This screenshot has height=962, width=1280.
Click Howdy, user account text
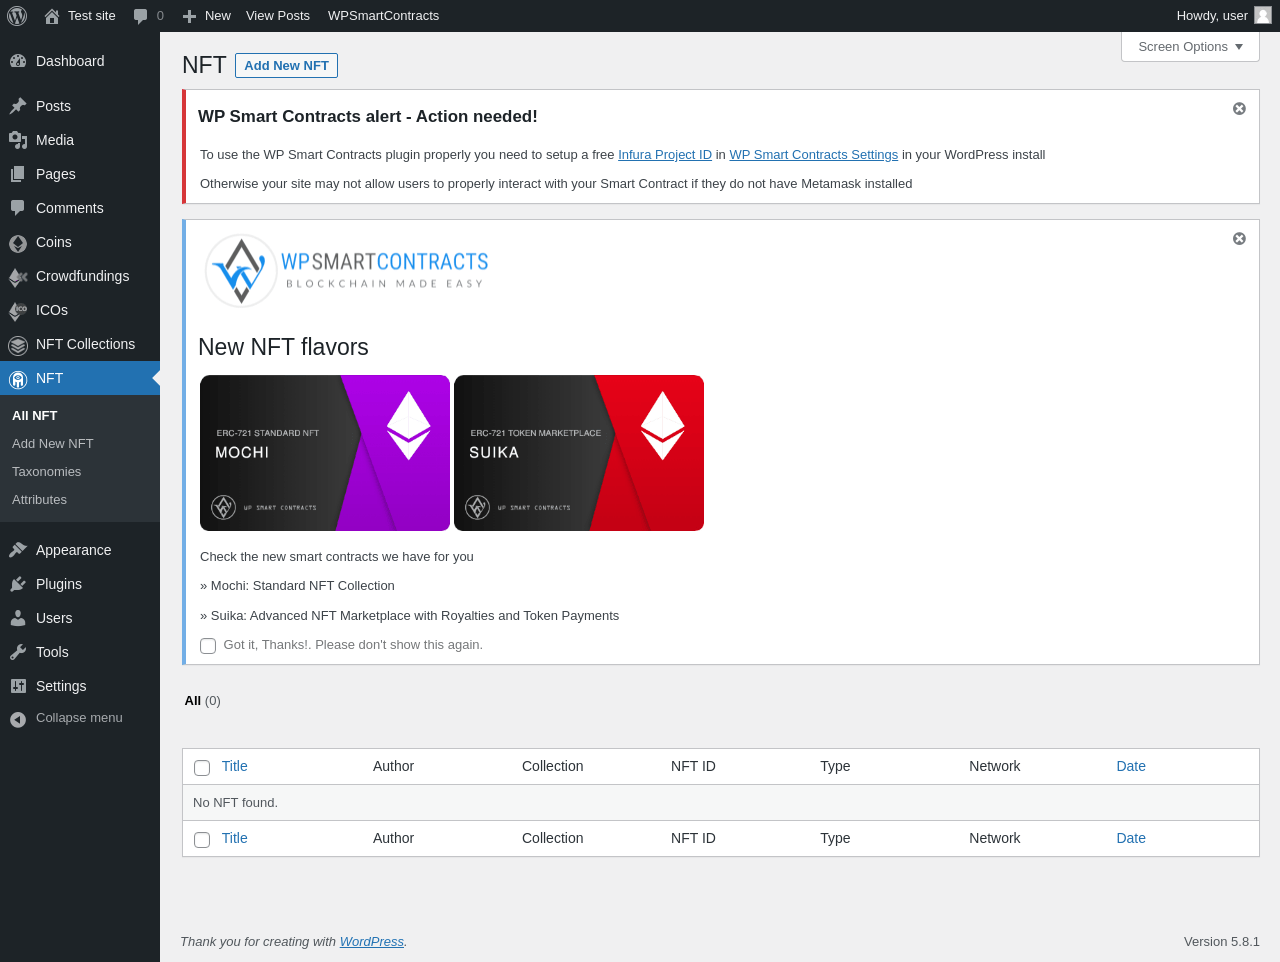tap(1212, 16)
